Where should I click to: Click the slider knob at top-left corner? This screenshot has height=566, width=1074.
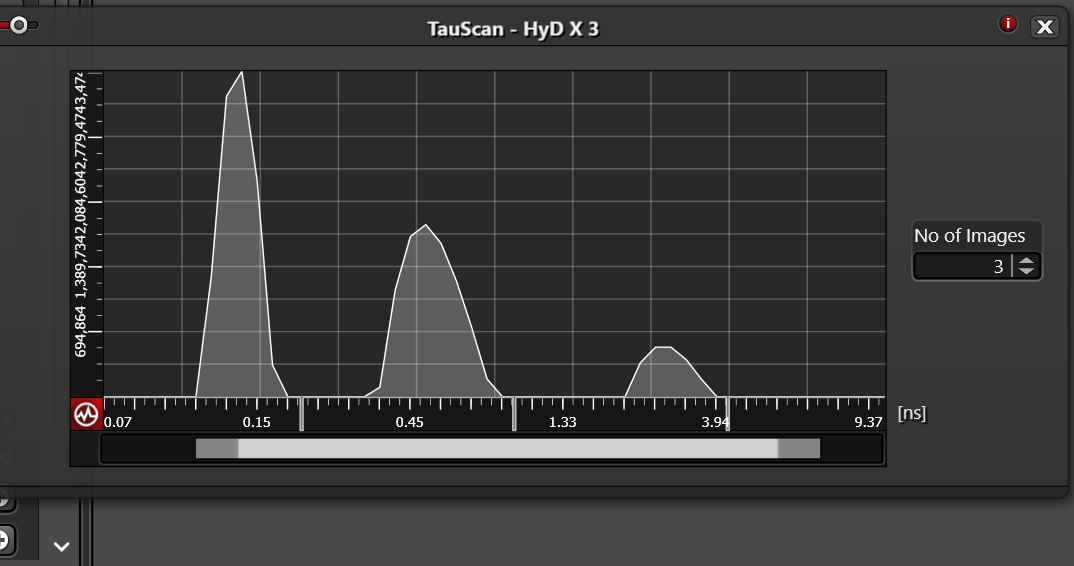point(18,25)
